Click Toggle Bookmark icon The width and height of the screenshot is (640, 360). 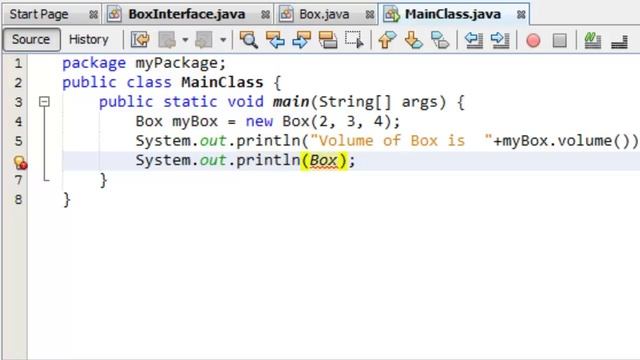tap(440, 40)
